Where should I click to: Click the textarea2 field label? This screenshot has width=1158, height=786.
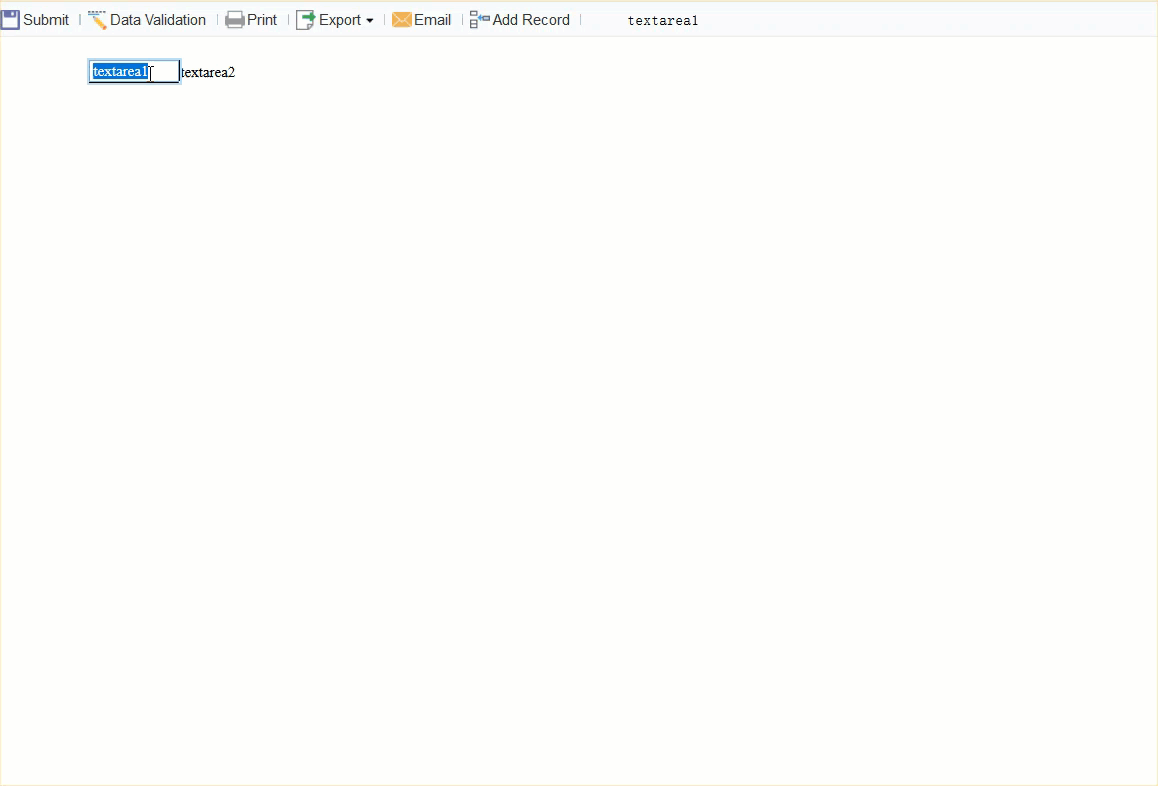pyautogui.click(x=207, y=72)
